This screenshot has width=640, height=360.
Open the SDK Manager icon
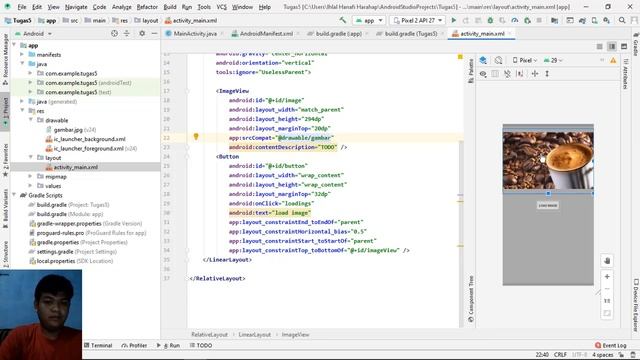(607, 20)
